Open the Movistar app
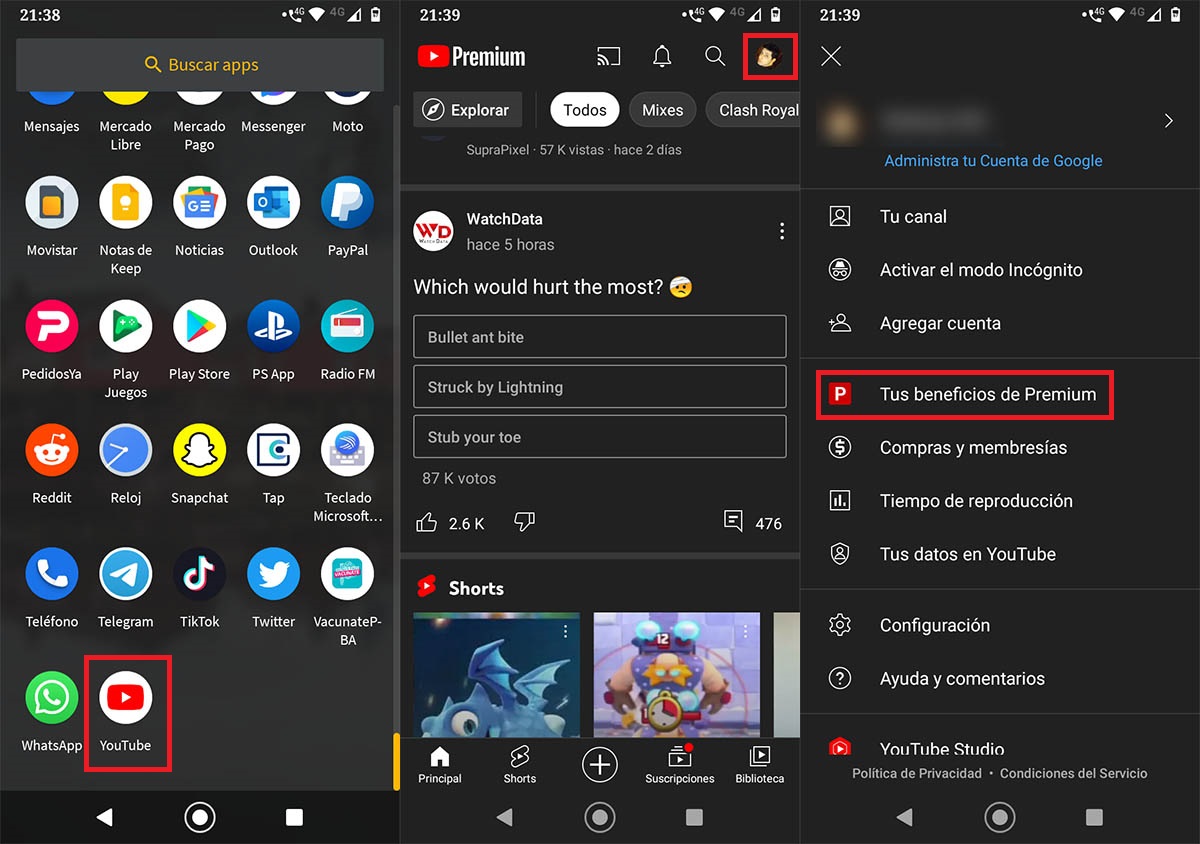Screen dimensions: 1200x844 [52, 203]
